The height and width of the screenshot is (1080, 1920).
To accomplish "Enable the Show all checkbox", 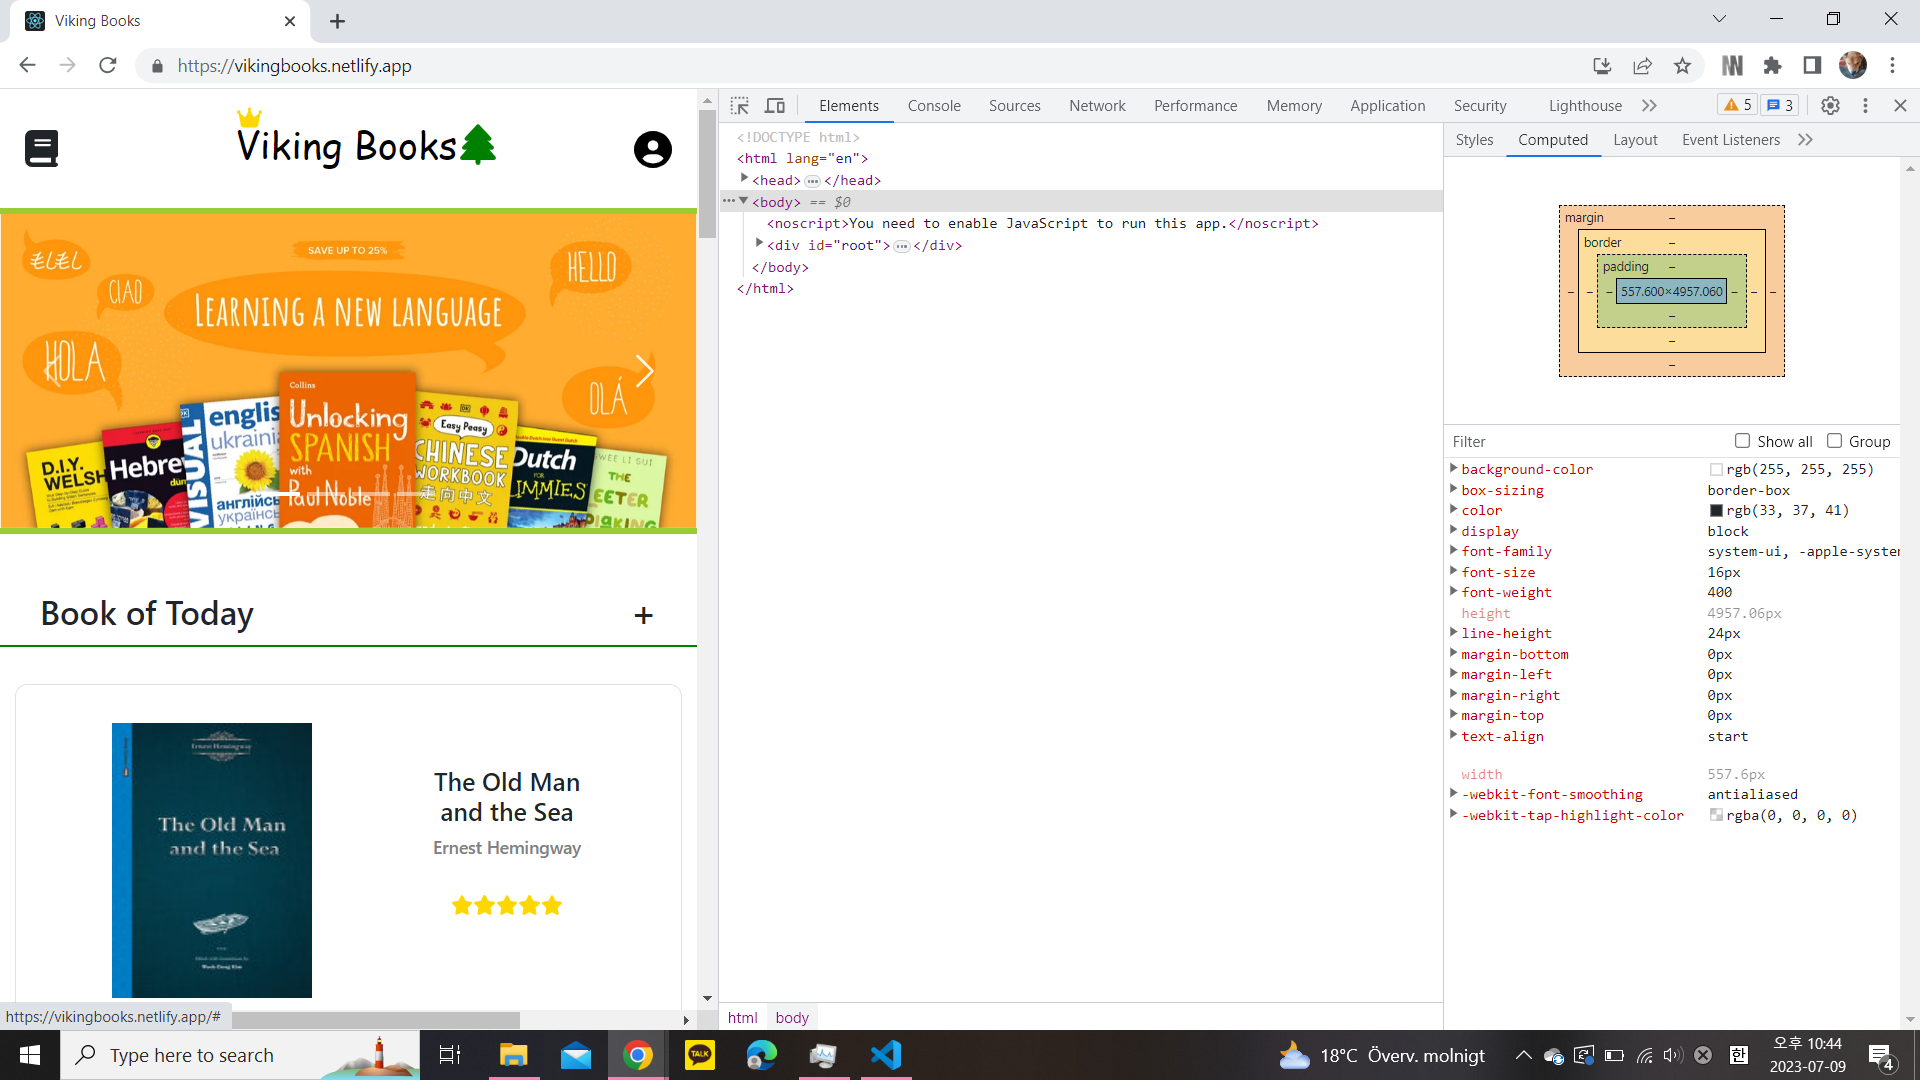I will pos(1742,441).
